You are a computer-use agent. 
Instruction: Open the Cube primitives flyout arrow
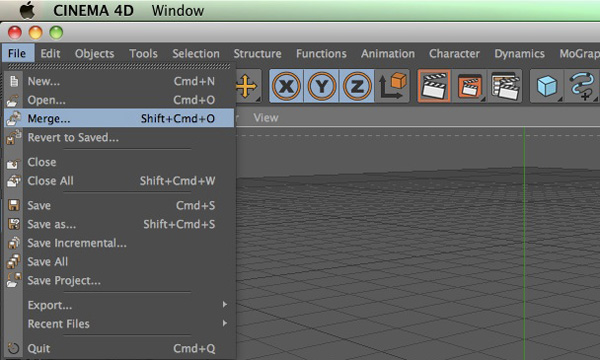click(x=560, y=99)
